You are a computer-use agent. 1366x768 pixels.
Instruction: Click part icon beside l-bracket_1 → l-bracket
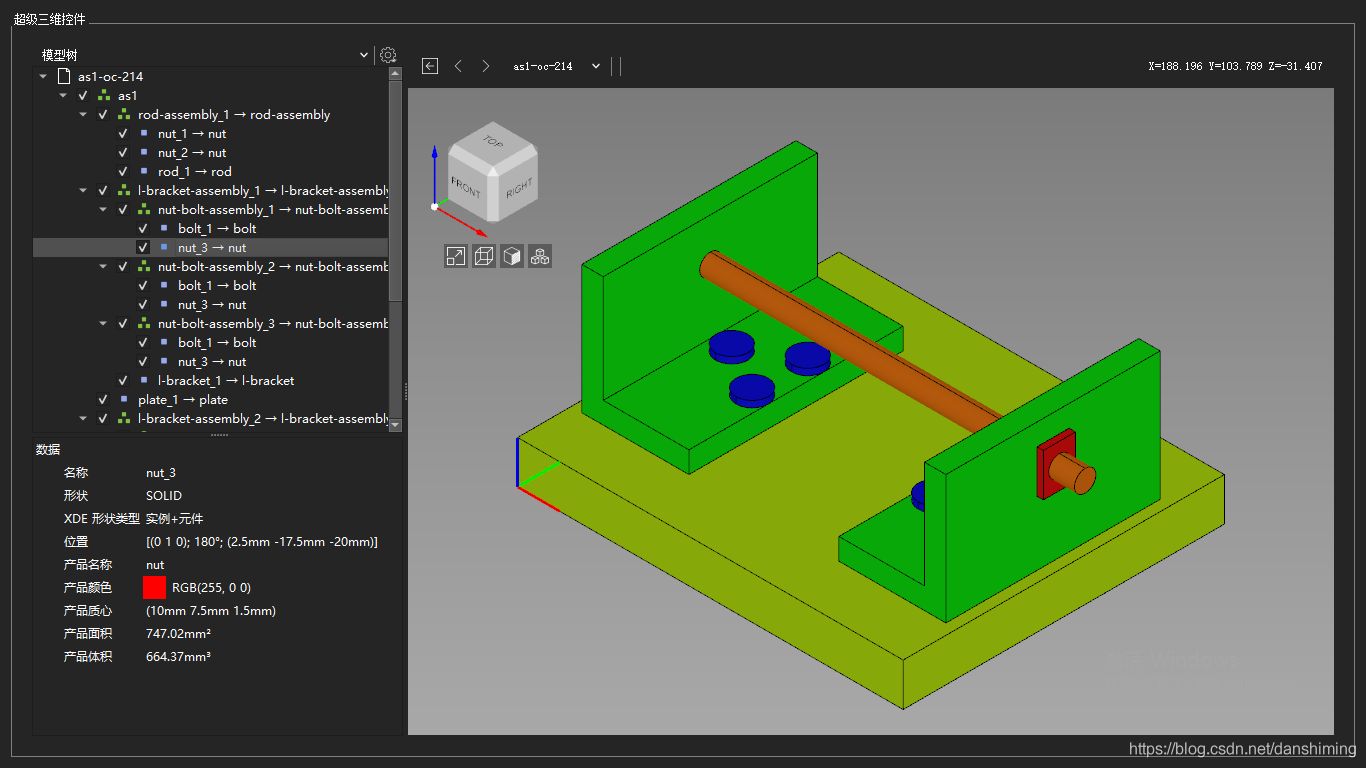144,380
